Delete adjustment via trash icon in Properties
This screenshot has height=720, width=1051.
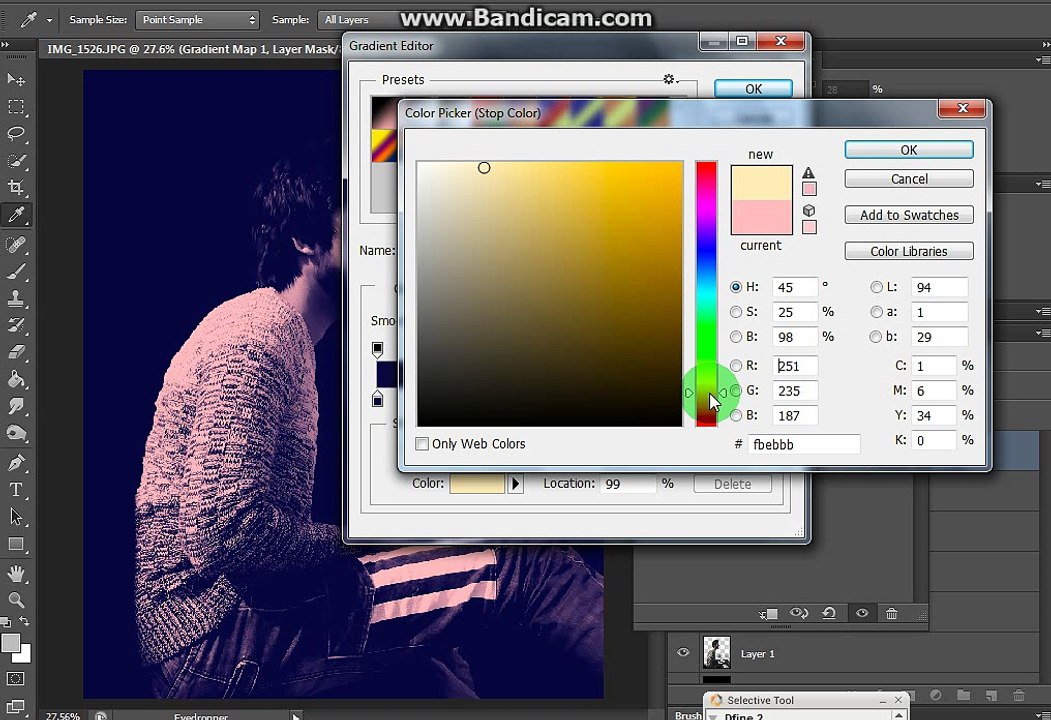pyautogui.click(x=891, y=613)
